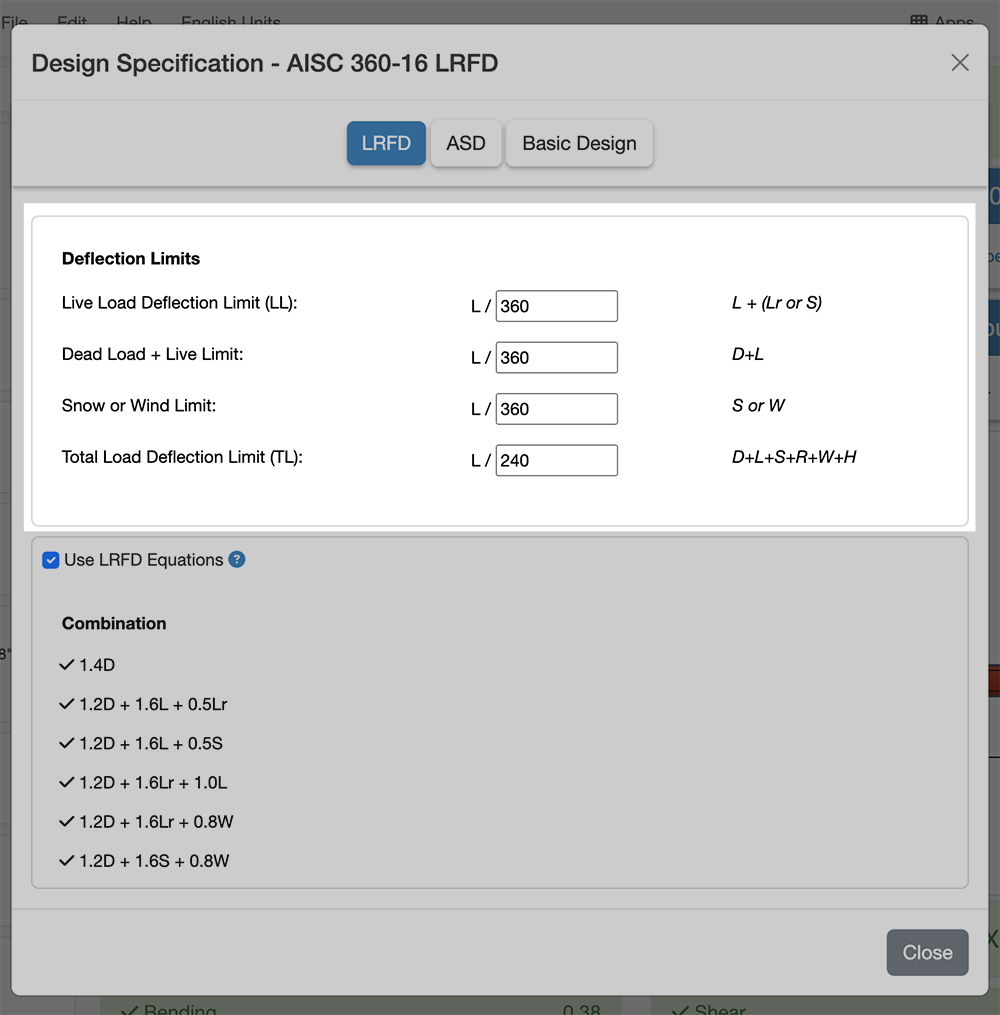
Task: Select the LRFD tab
Action: 386,143
